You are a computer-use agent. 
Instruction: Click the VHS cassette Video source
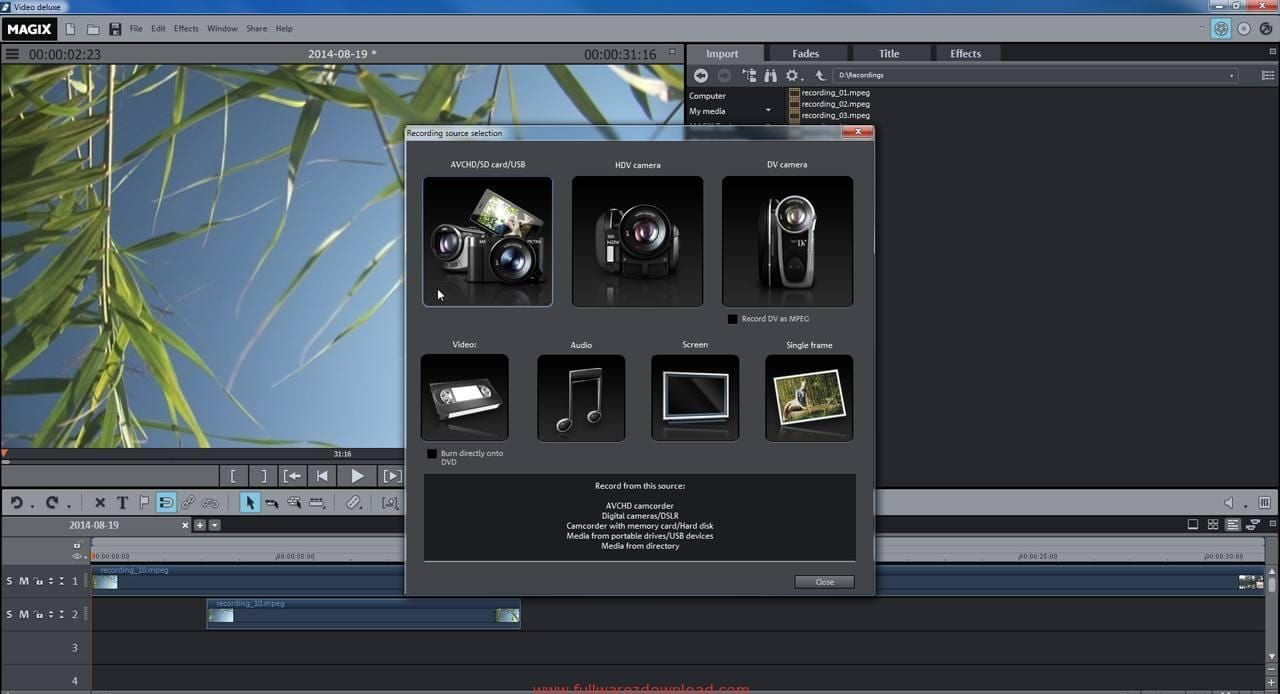tap(464, 397)
